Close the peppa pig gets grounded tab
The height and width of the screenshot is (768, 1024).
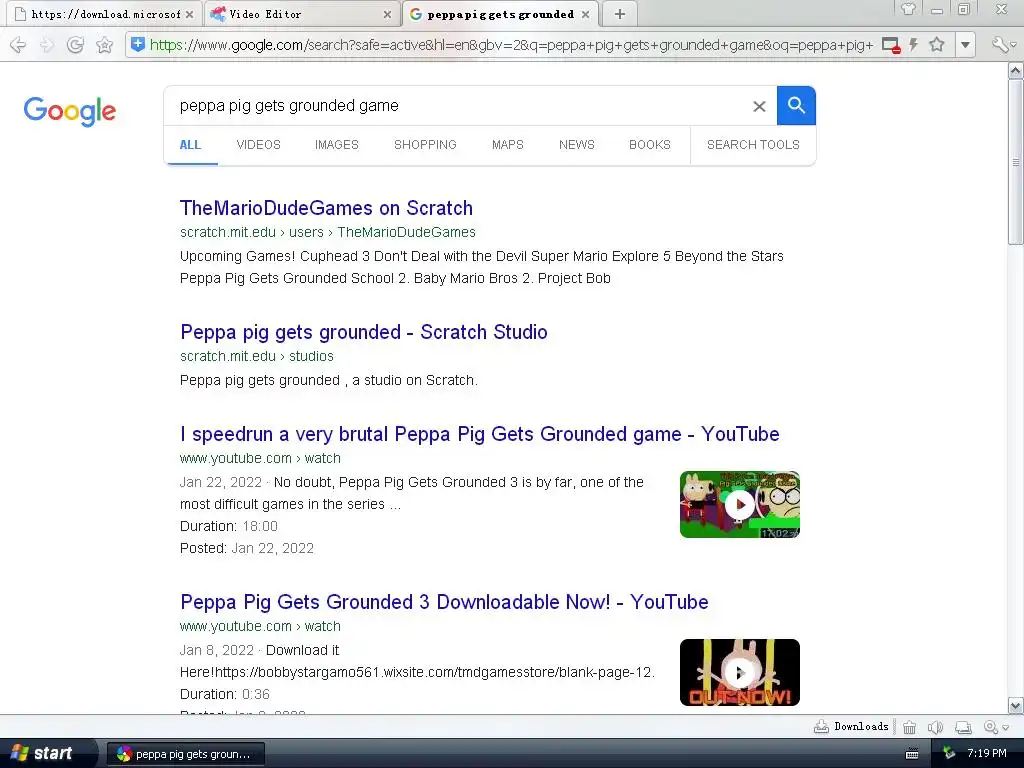click(585, 14)
